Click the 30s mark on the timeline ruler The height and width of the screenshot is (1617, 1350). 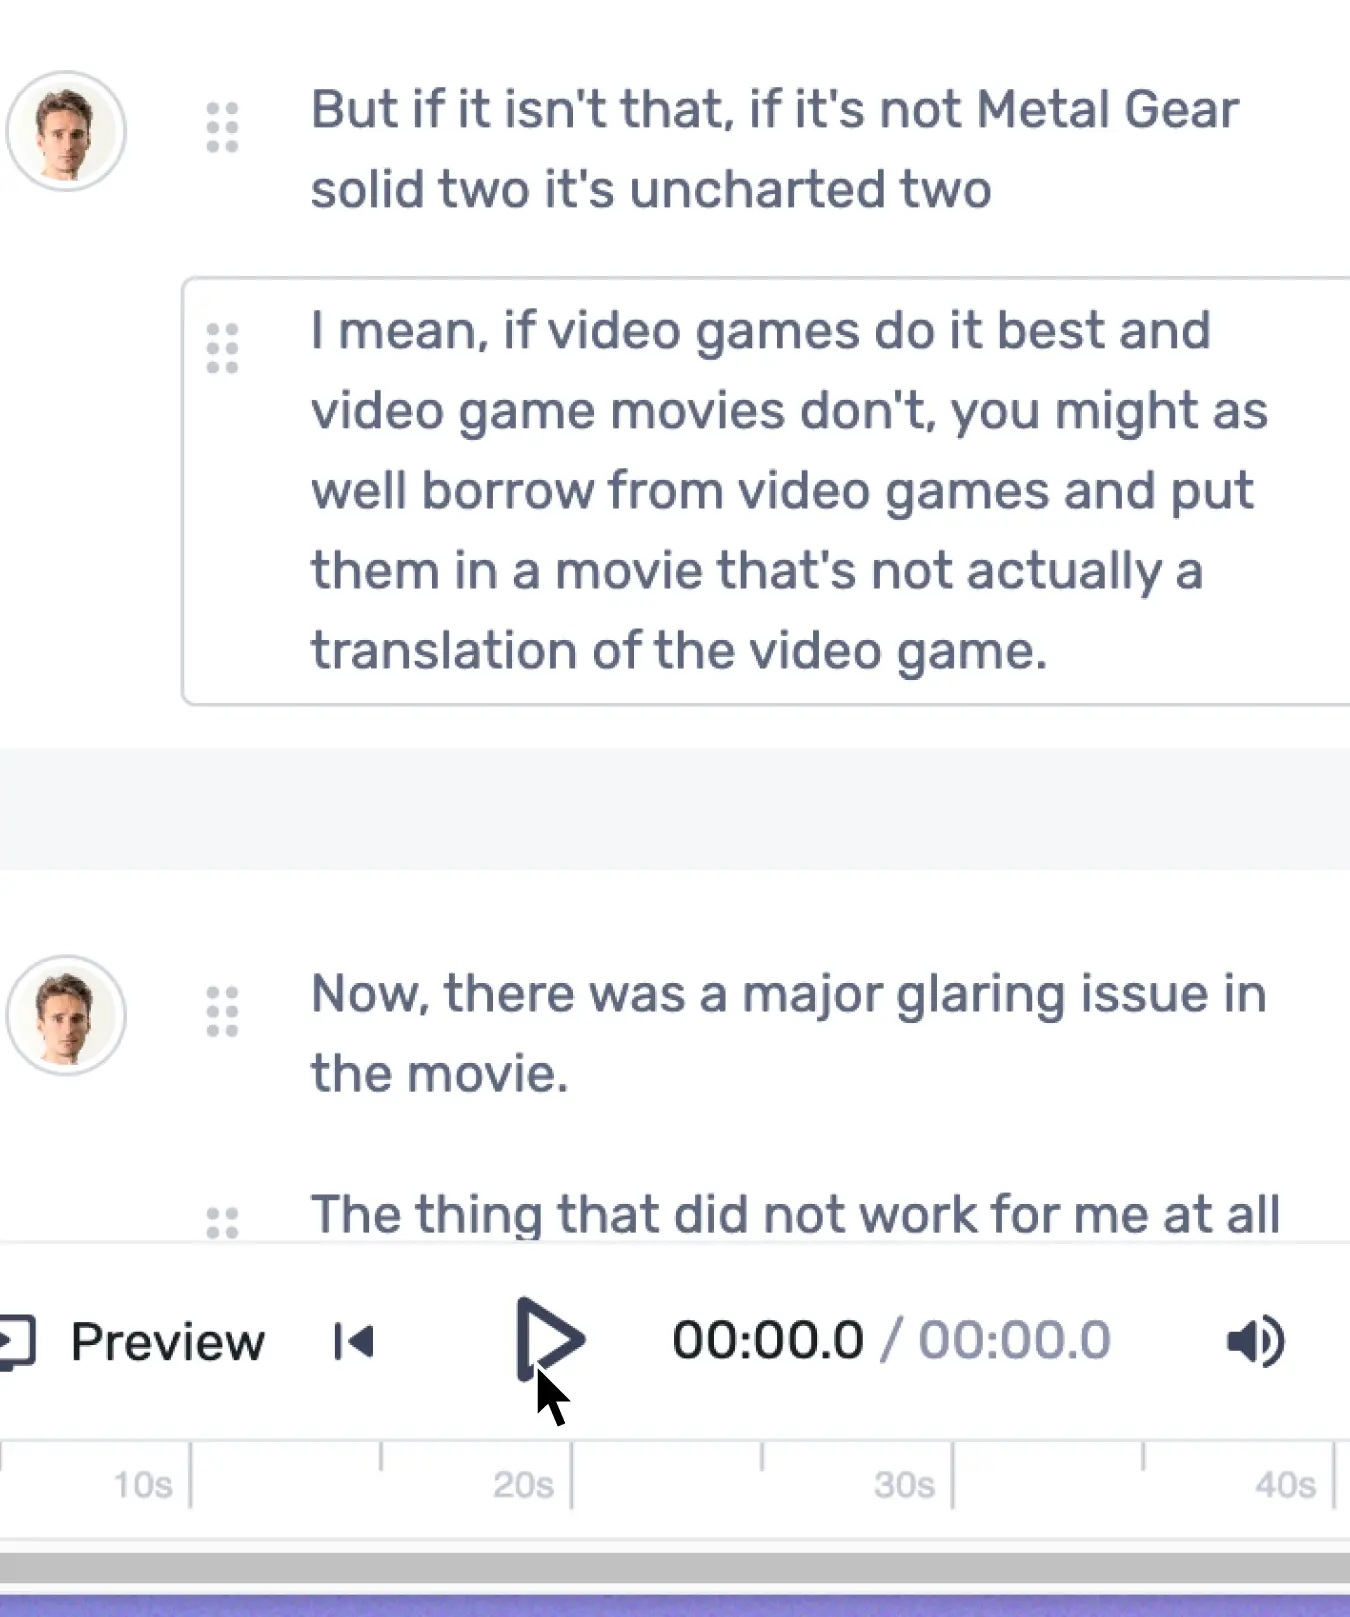905,1484
